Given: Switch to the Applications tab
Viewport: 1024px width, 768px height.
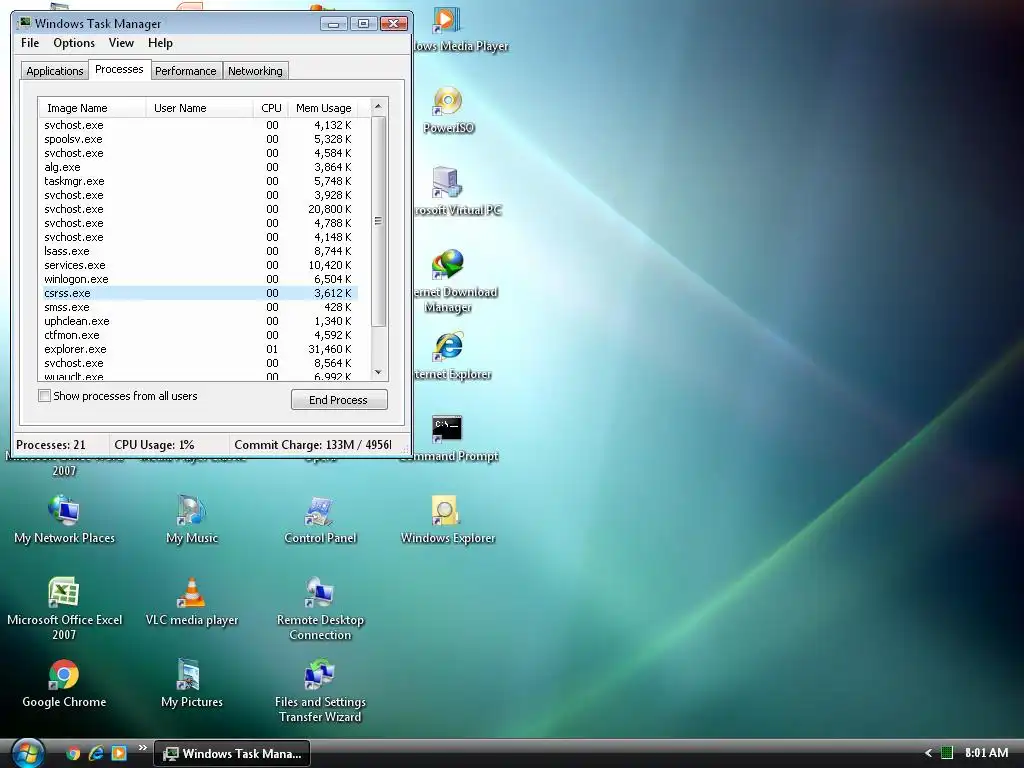Looking at the screenshot, I should click(55, 71).
